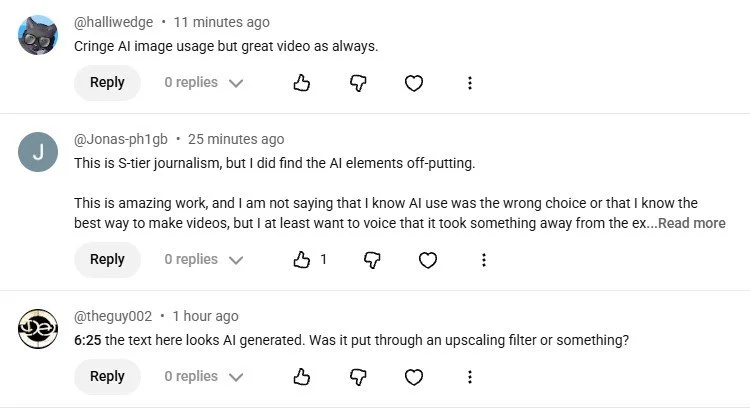Reply to the @halliwedge comment
The image size is (750, 409).
click(x=107, y=83)
